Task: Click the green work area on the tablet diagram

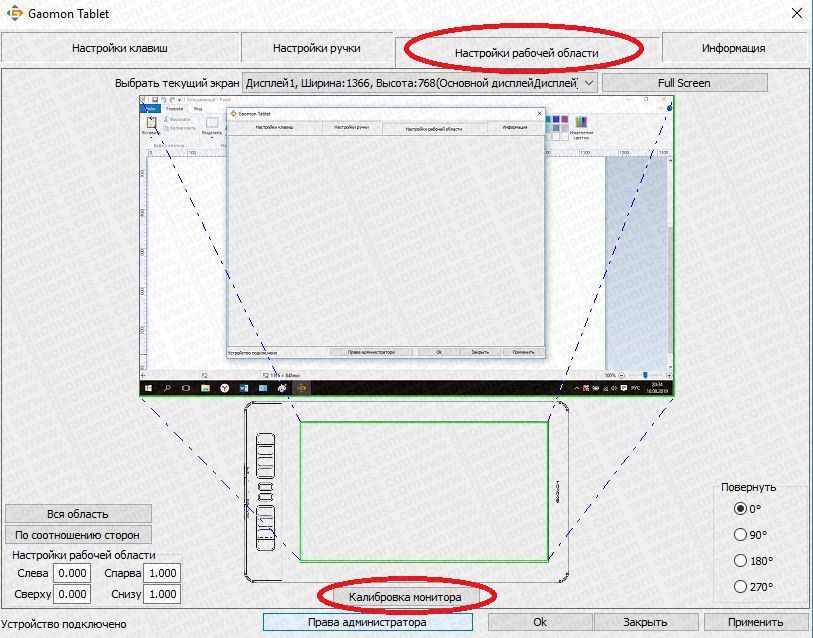Action: [424, 491]
